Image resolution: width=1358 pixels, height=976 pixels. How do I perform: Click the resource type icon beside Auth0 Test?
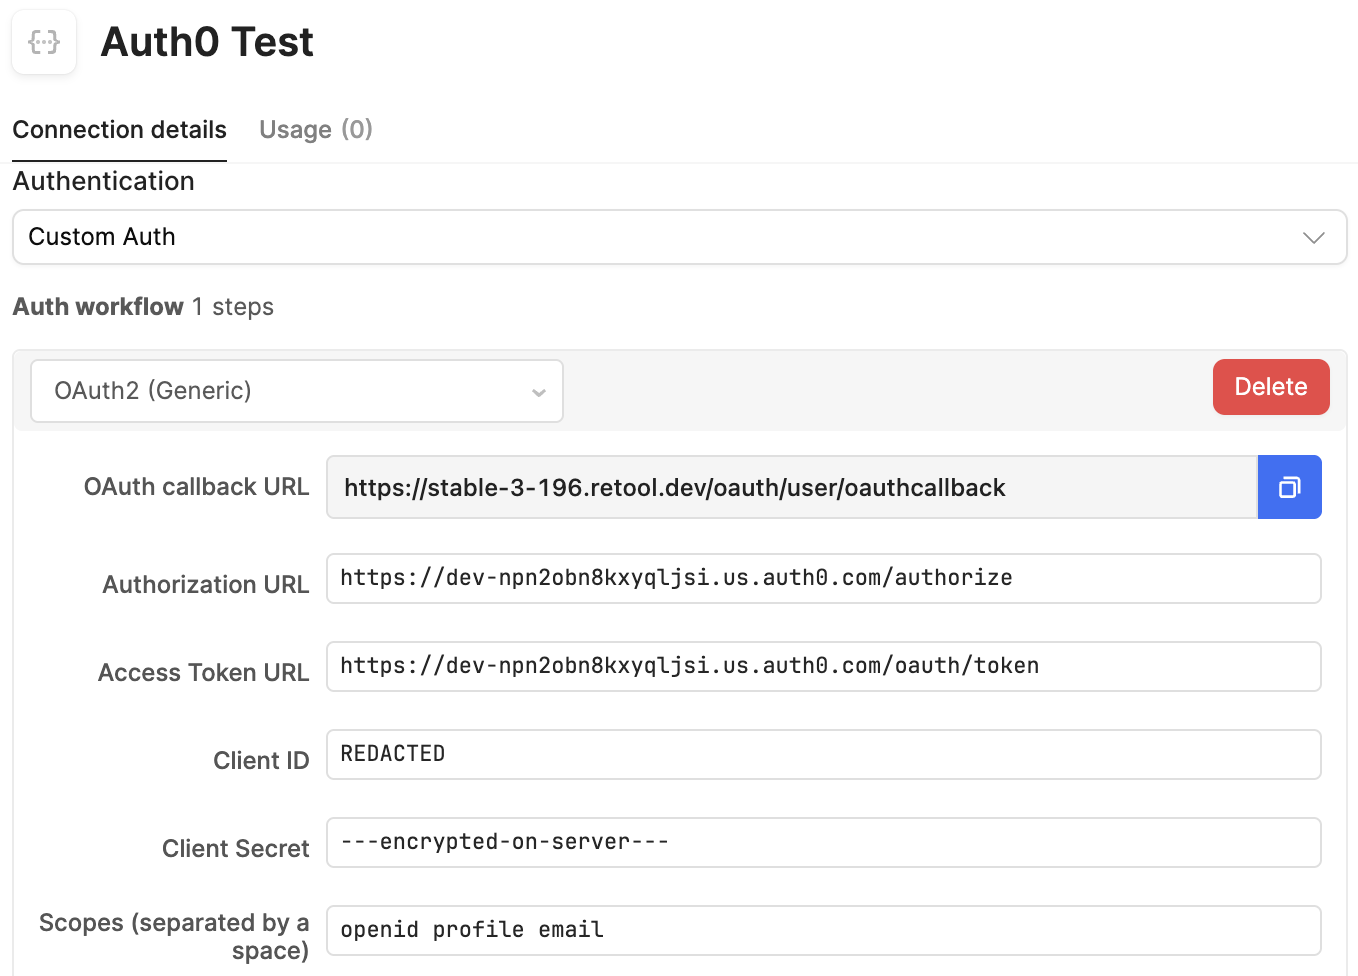[x=44, y=42]
